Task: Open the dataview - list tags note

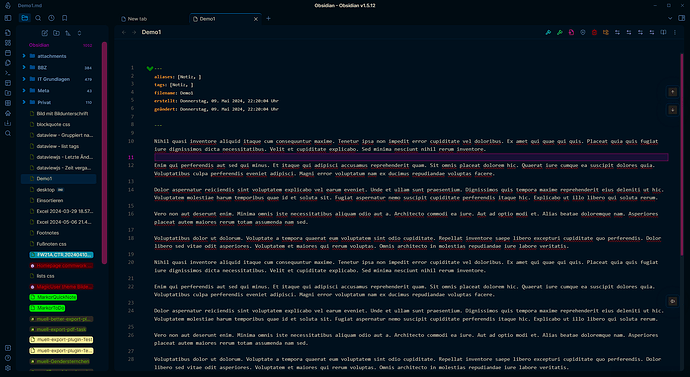Action: point(58,146)
